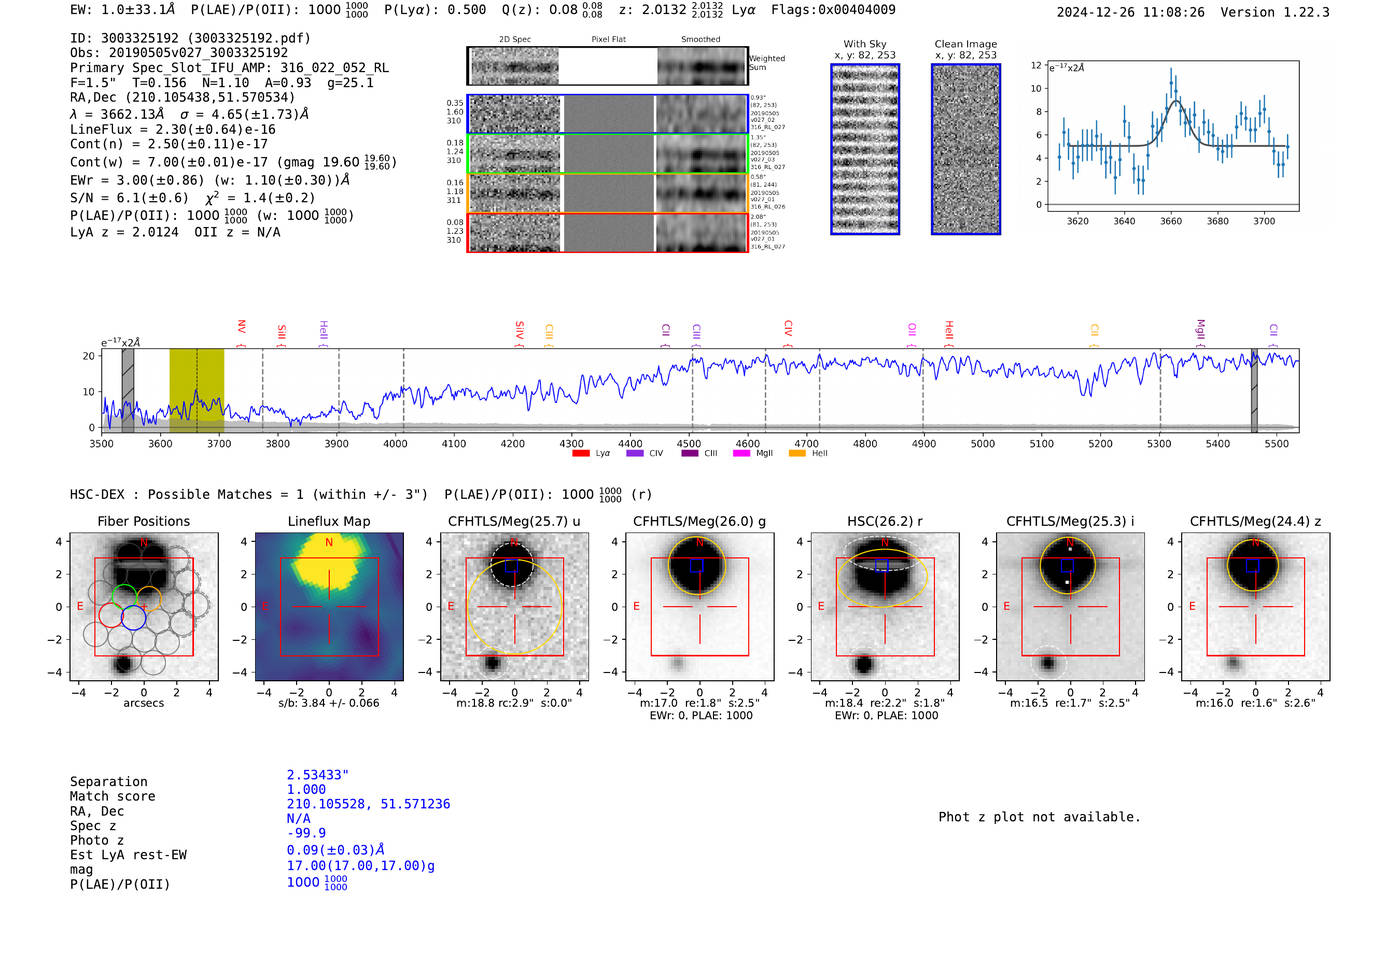Click the CIV purple legend swatch
This screenshot has height=953, width=1400.
[634, 453]
